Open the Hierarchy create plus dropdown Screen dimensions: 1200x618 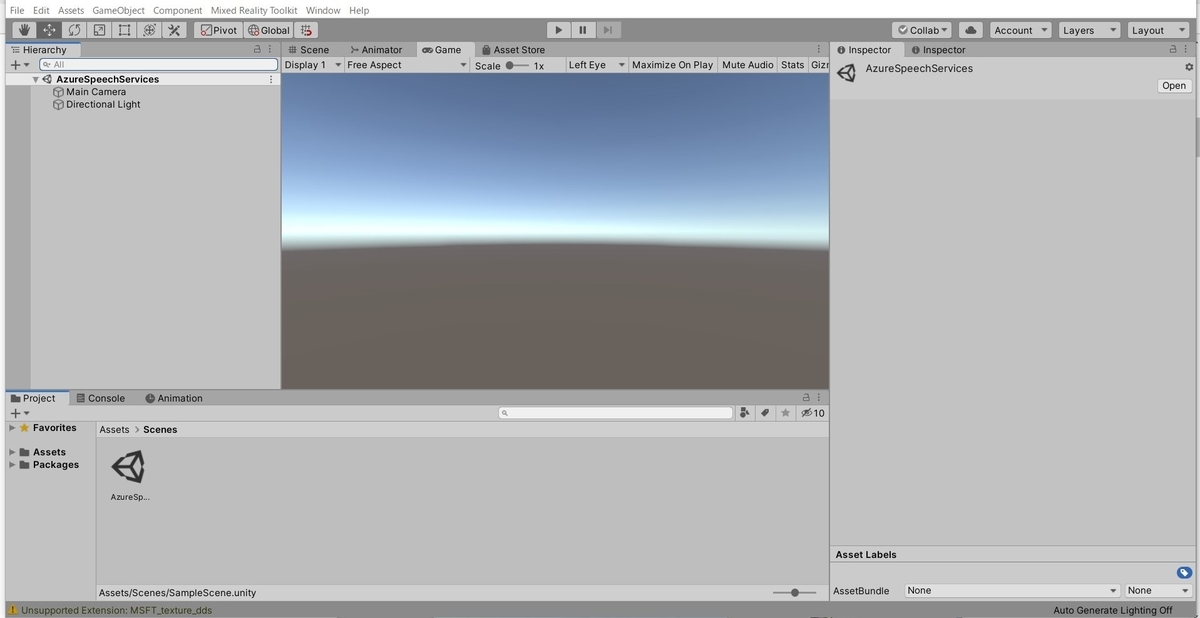[x=20, y=65]
